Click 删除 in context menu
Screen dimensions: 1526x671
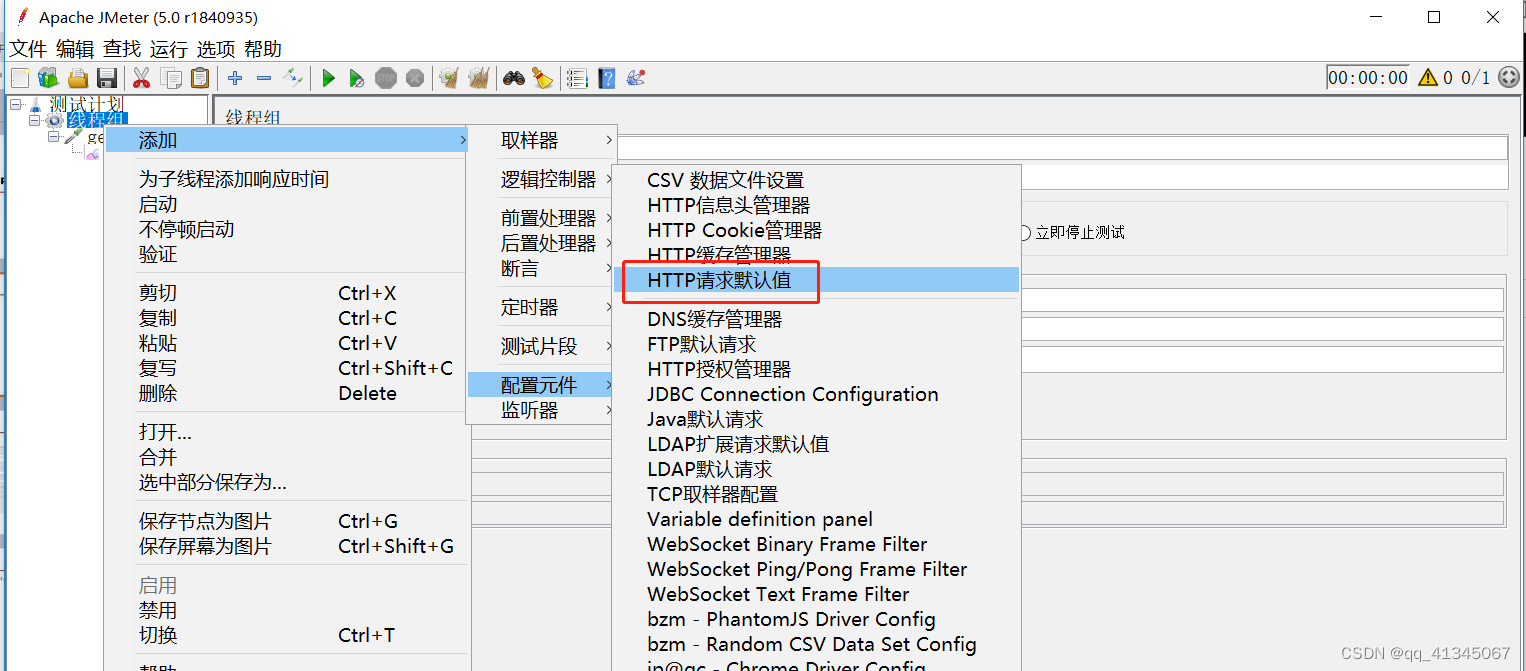tap(286, 393)
